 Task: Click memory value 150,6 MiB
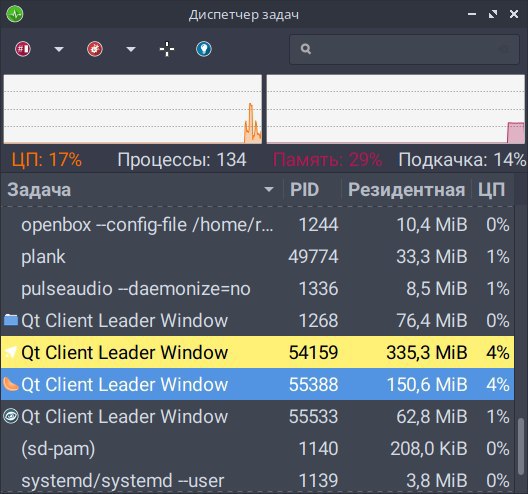tap(427, 385)
